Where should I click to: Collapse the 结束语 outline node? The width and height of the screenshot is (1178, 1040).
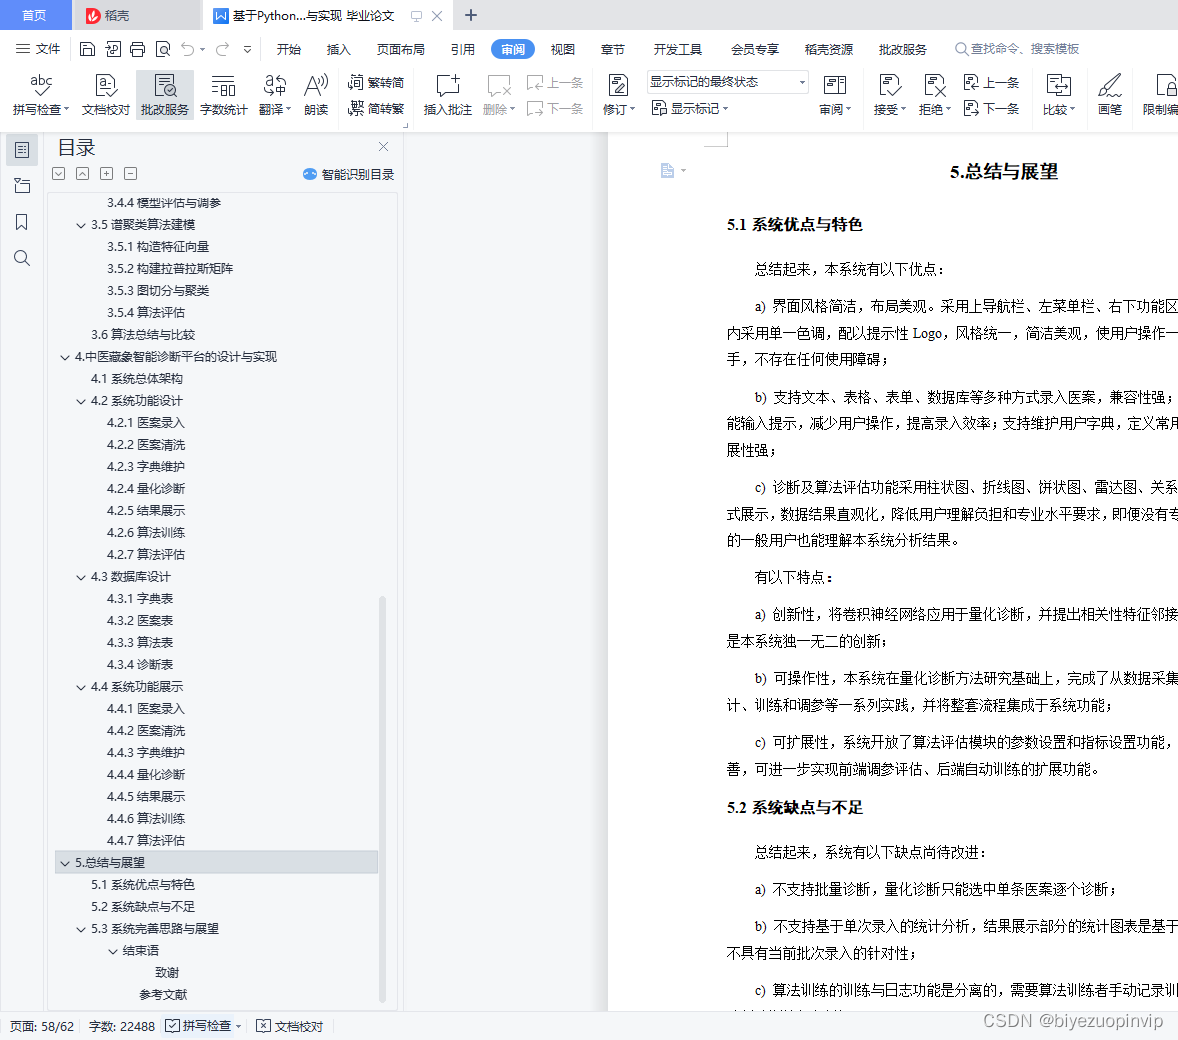click(x=113, y=951)
